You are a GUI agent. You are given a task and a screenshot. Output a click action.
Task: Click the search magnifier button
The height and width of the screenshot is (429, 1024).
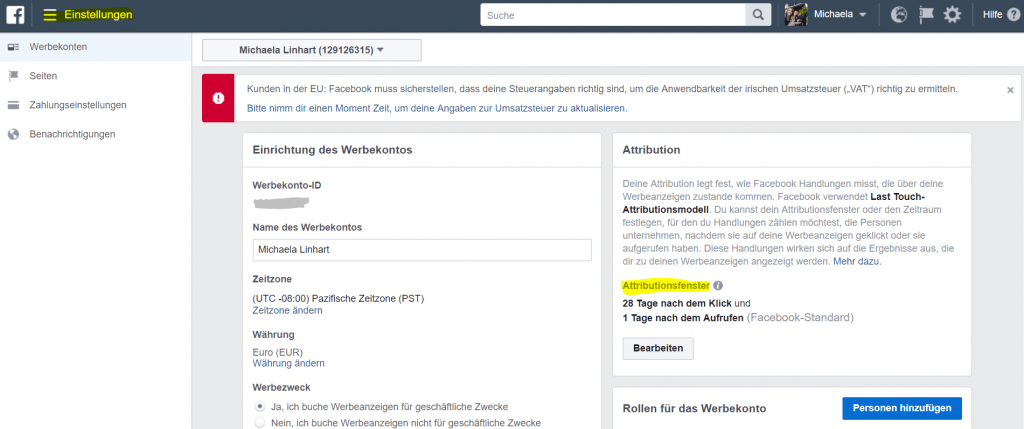(758, 14)
